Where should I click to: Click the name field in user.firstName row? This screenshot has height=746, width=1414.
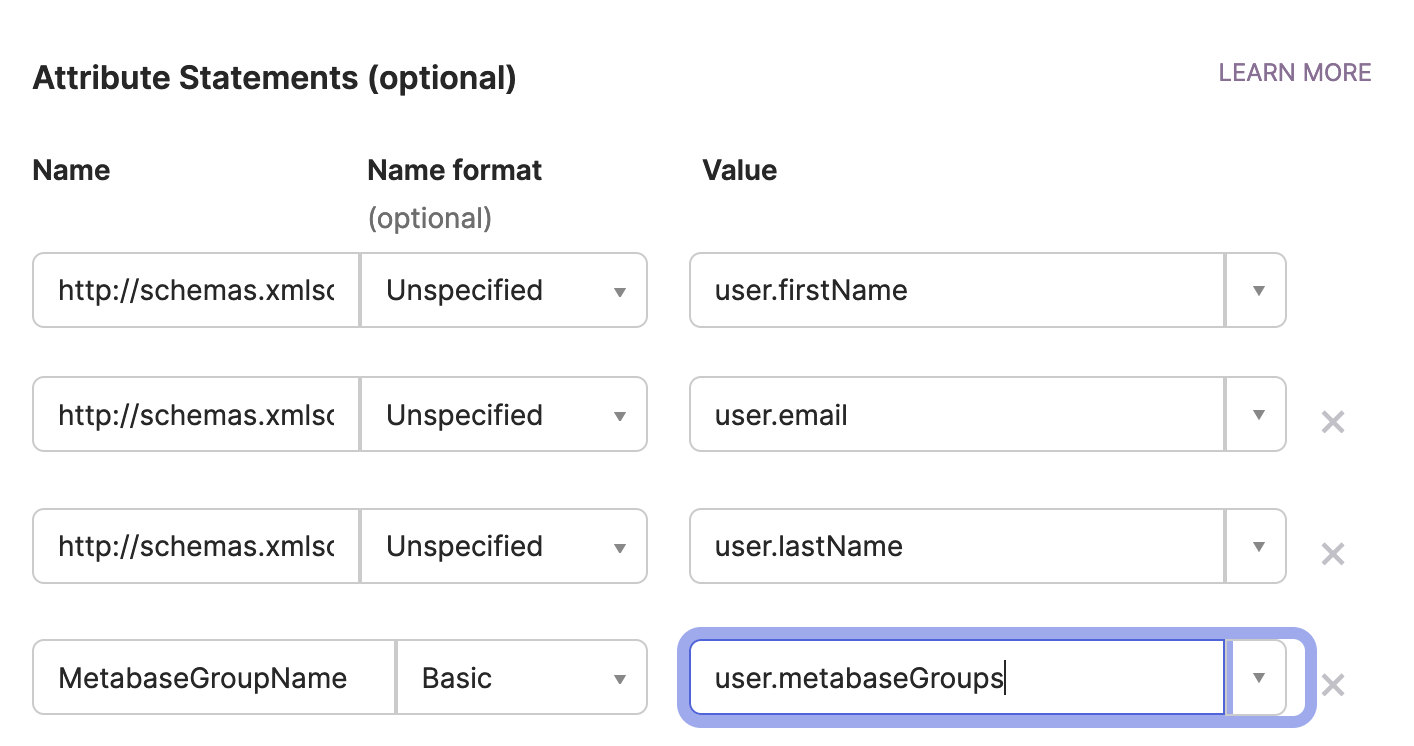(196, 291)
